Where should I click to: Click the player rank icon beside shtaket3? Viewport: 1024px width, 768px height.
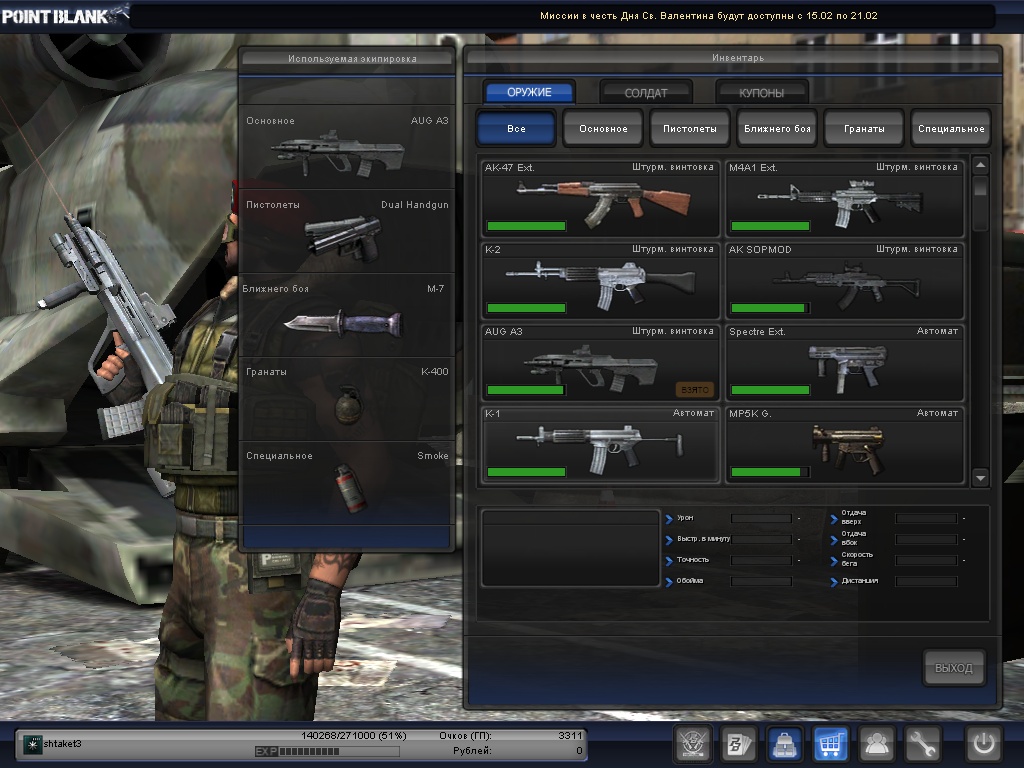pos(32,744)
